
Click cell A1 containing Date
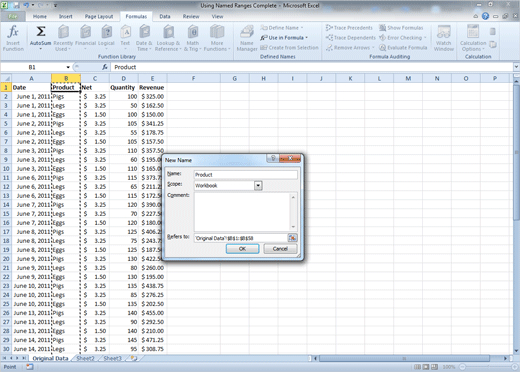click(31, 87)
